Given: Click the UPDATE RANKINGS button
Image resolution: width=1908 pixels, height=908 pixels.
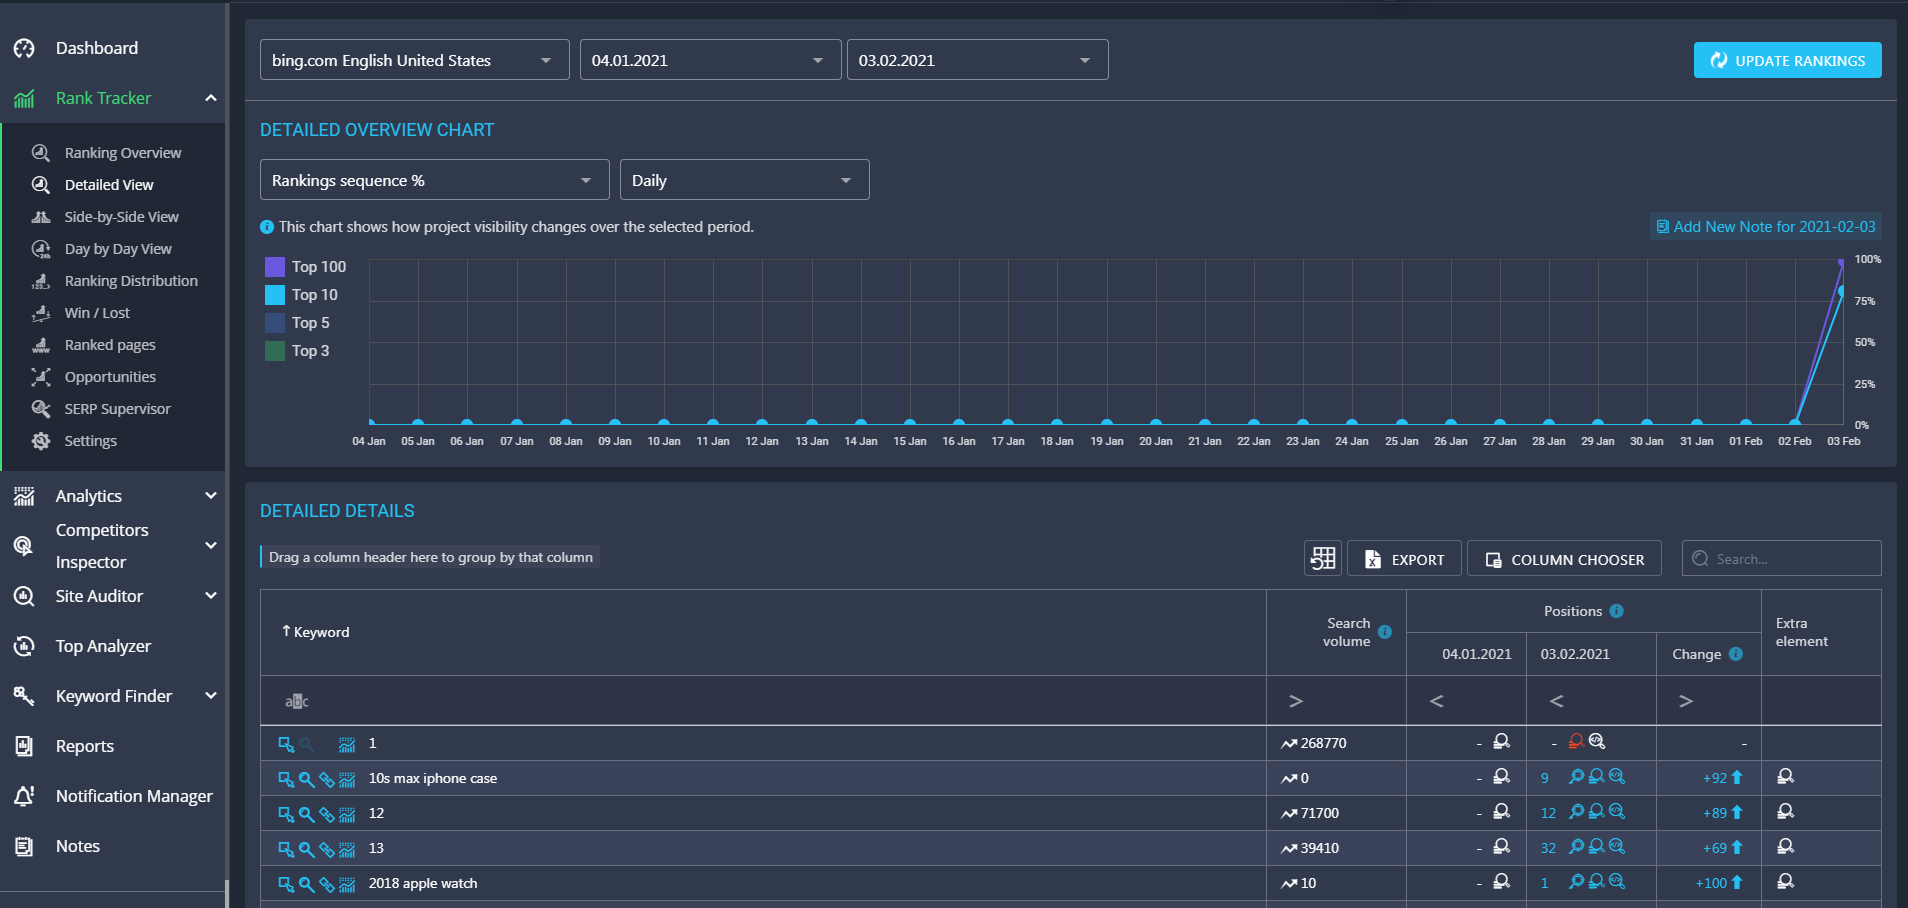Looking at the screenshot, I should coord(1787,60).
